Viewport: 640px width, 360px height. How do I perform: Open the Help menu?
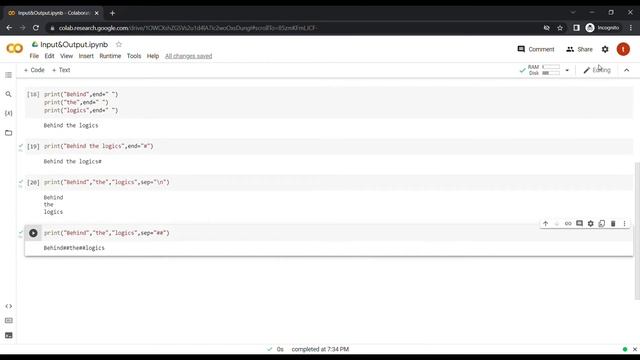coord(153,56)
